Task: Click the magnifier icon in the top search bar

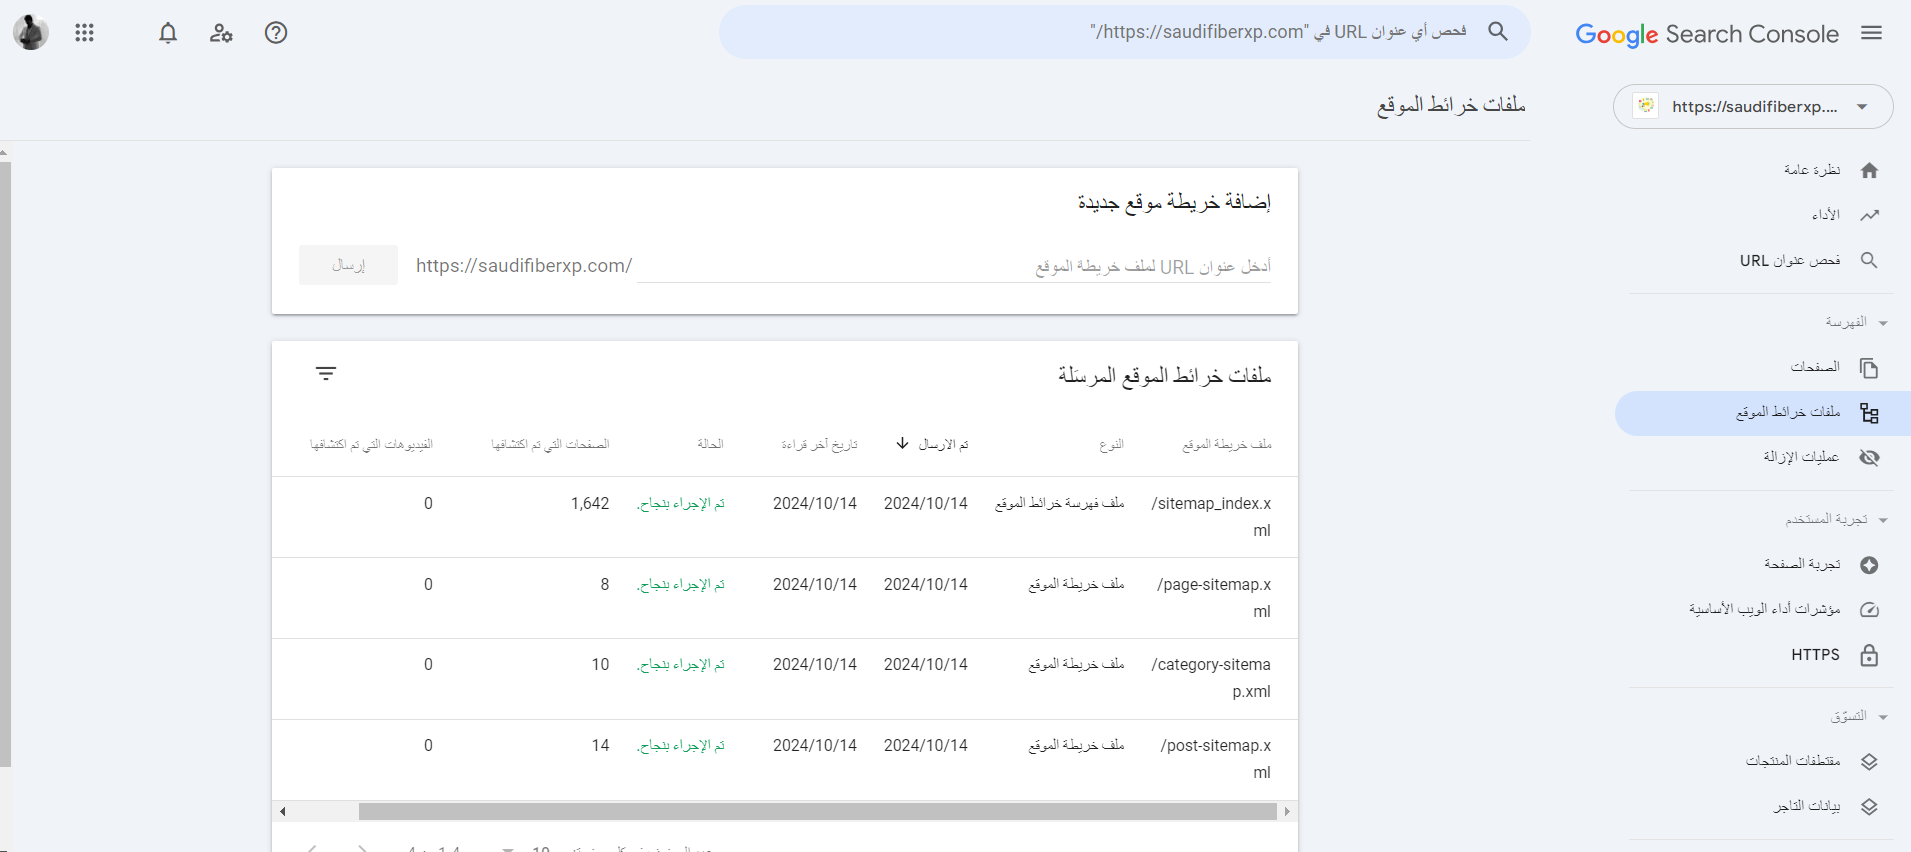Action: (1498, 32)
